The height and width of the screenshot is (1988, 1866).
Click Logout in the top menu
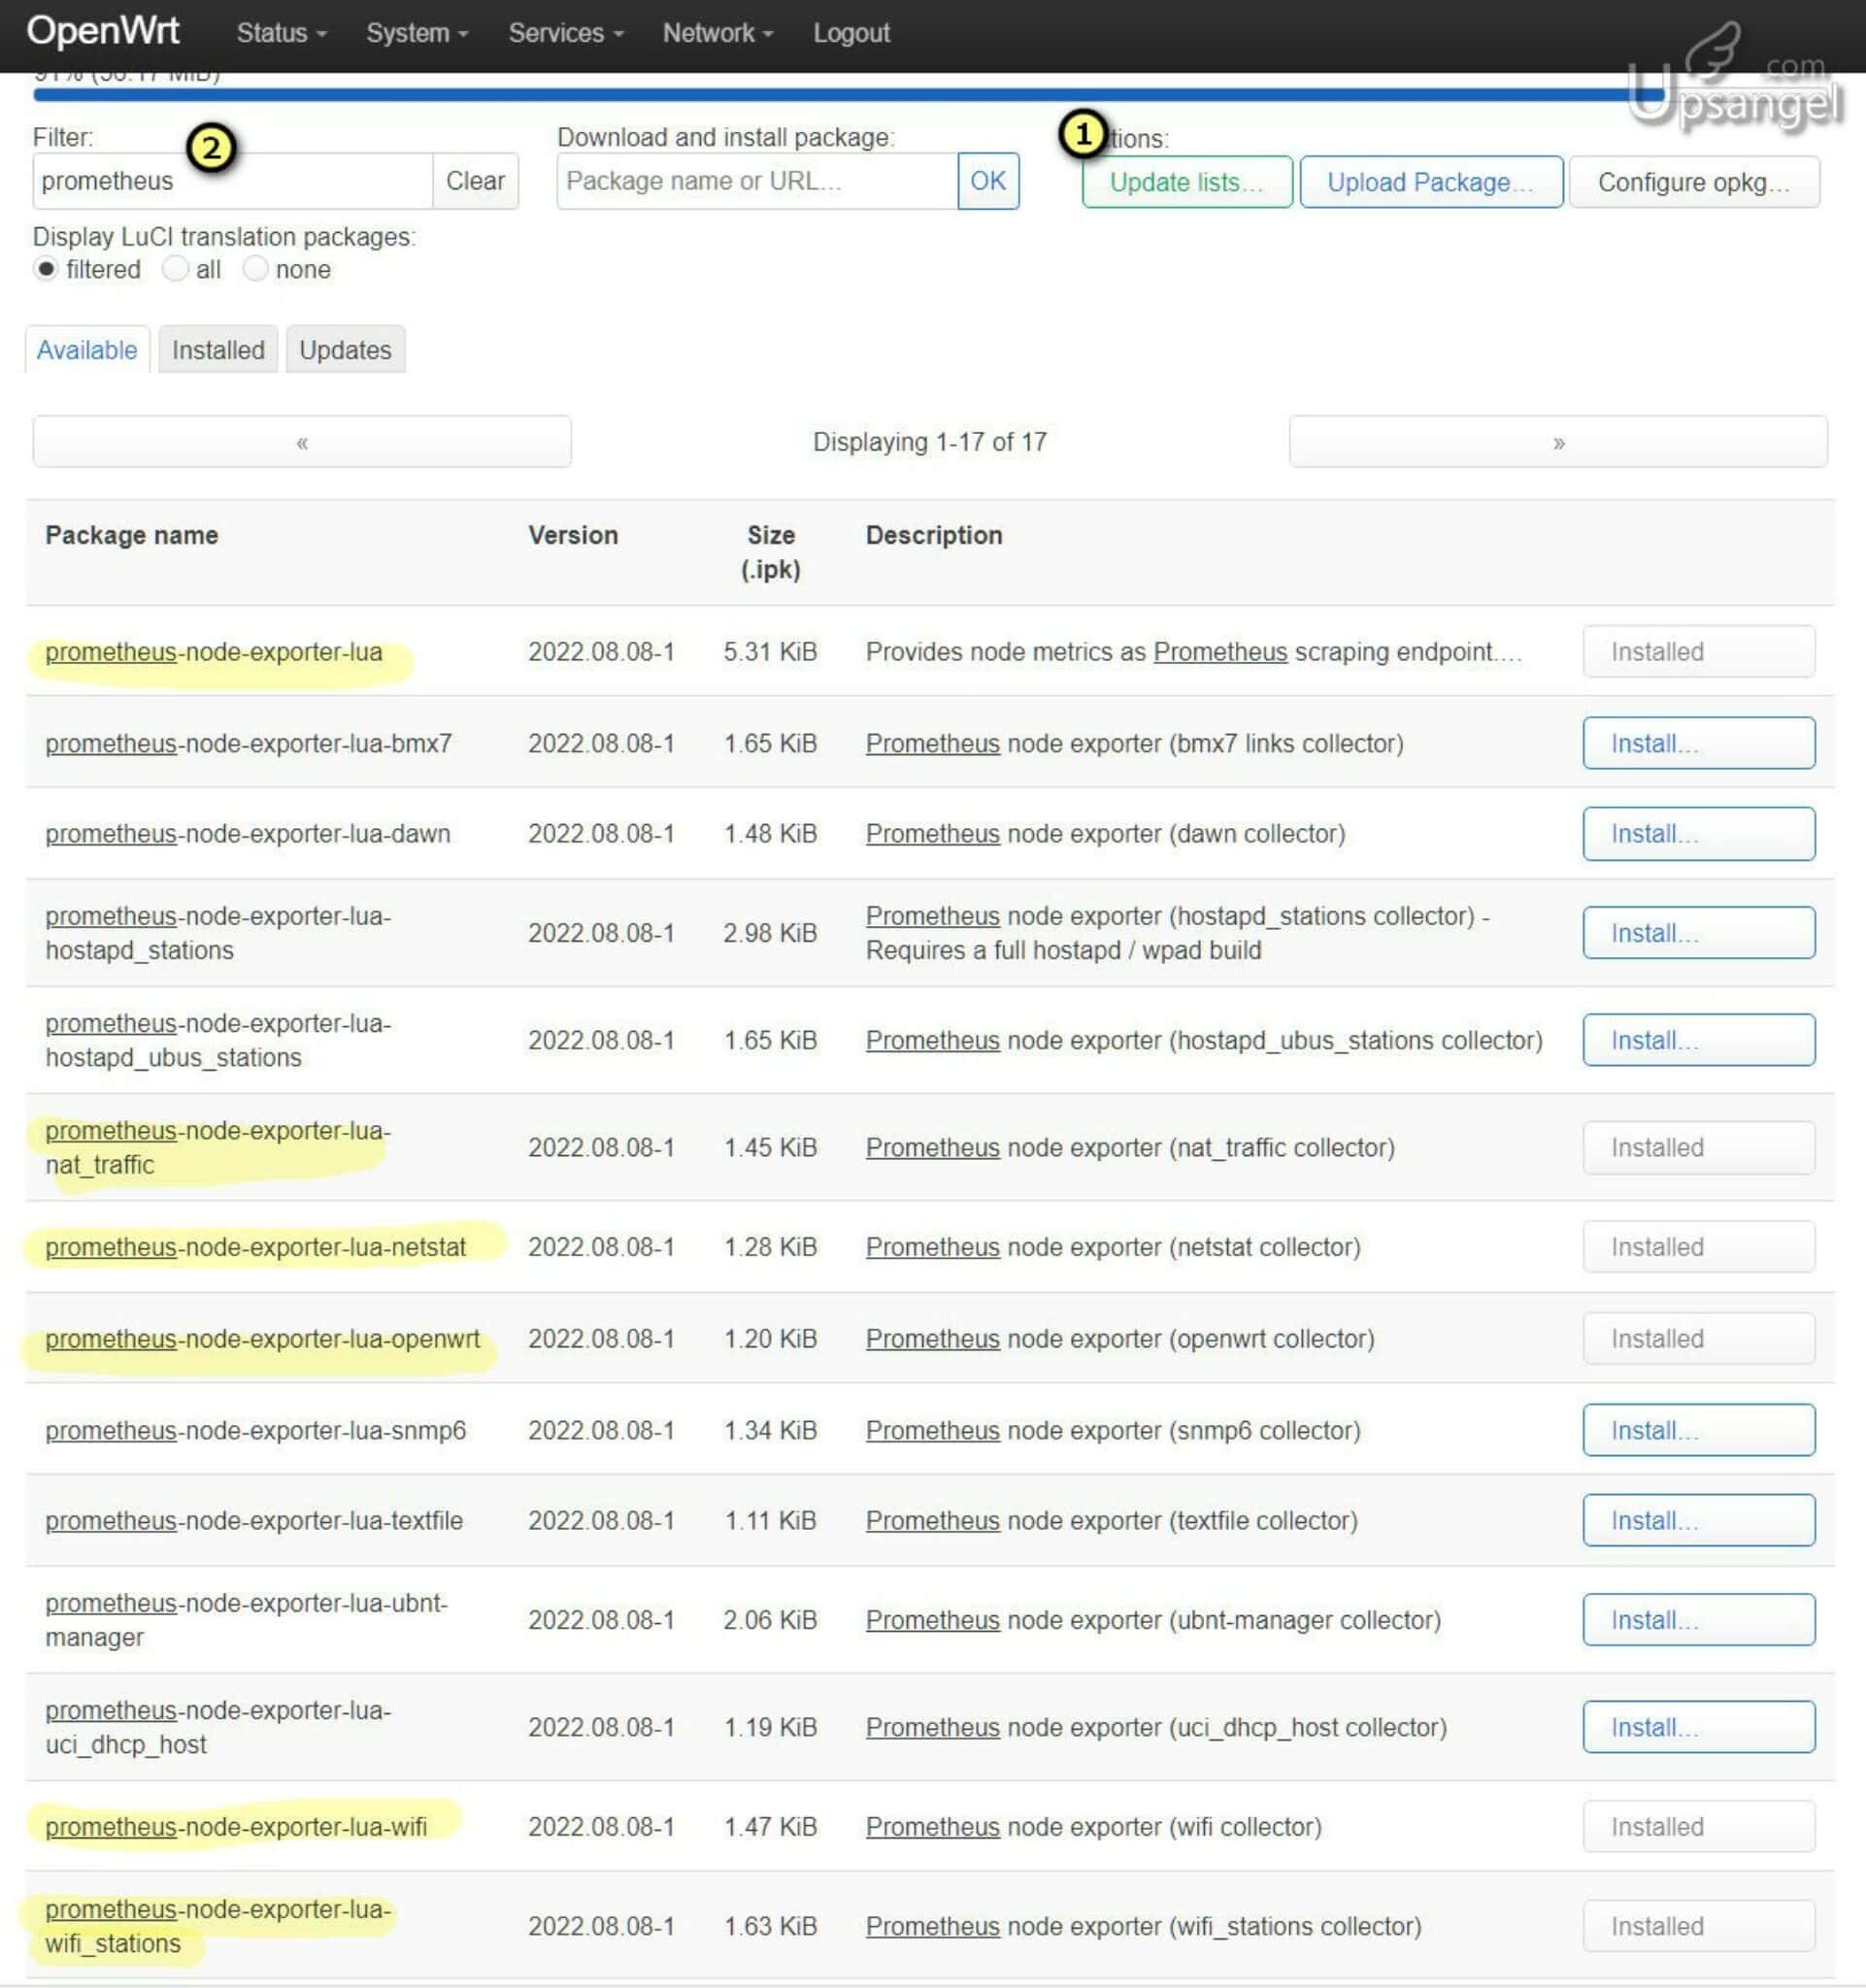click(x=849, y=31)
